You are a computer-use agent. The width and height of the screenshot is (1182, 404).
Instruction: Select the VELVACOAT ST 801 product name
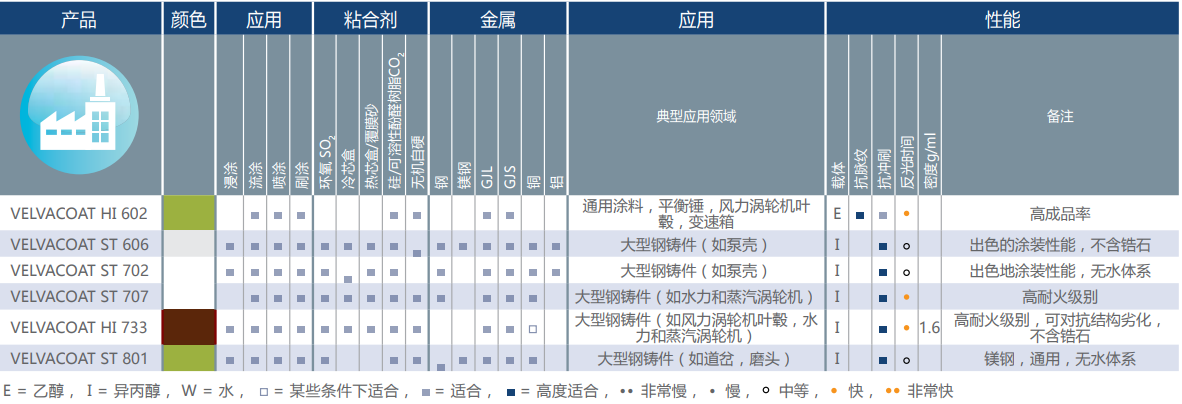[79, 359]
